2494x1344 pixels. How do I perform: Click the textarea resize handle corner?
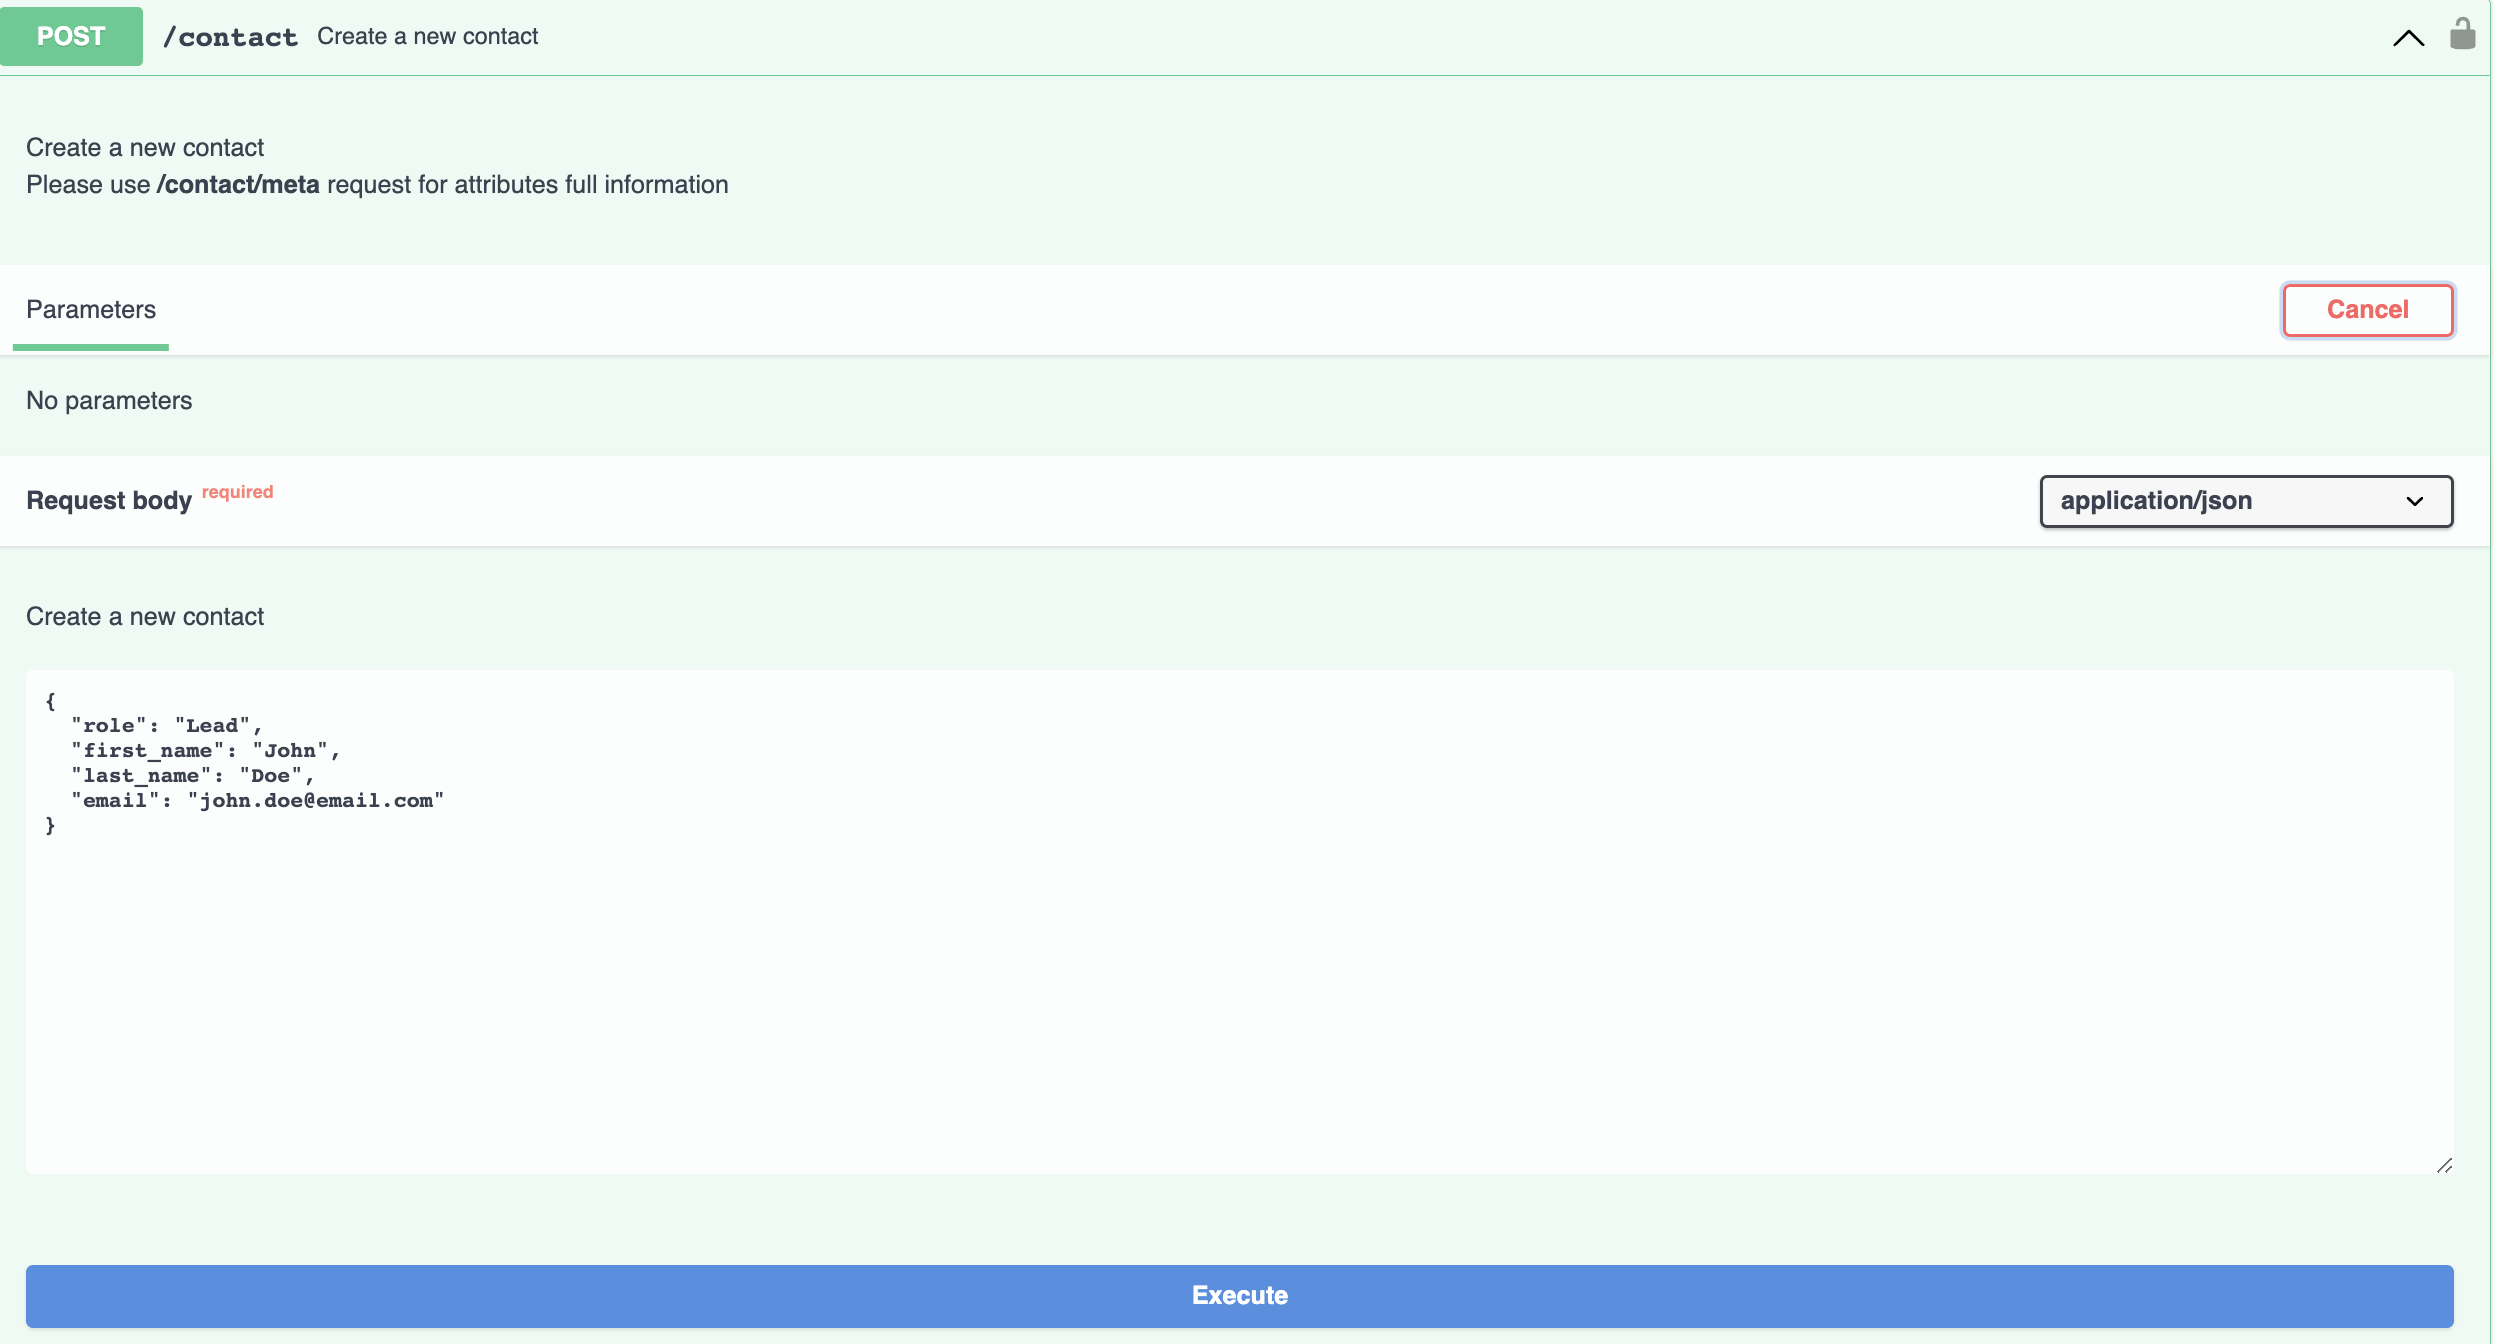pyautogui.click(x=2444, y=1165)
